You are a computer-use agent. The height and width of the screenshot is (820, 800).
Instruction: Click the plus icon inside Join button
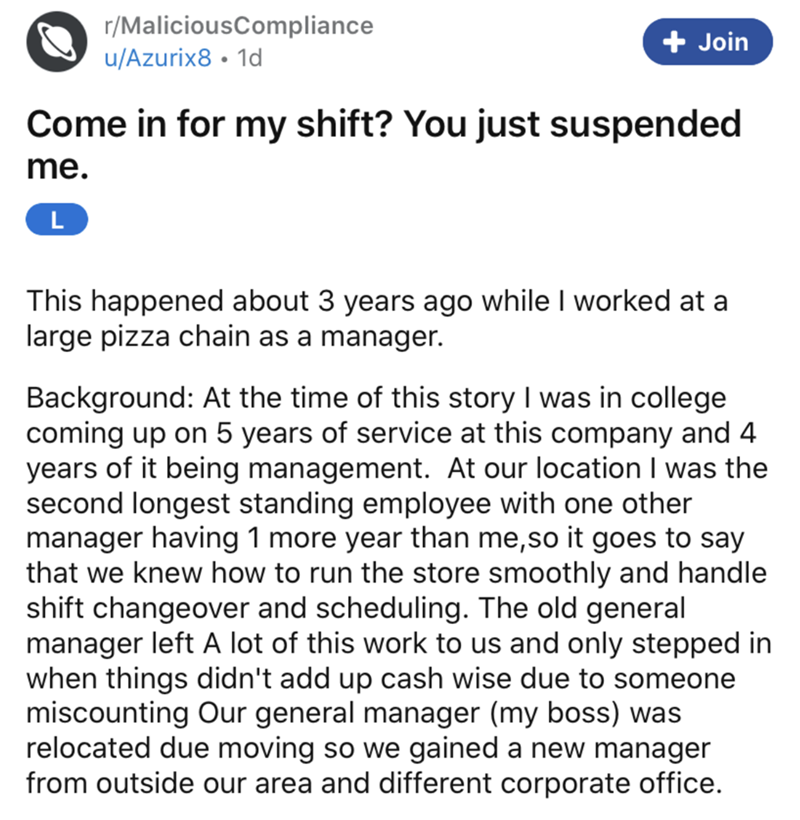pos(674,42)
